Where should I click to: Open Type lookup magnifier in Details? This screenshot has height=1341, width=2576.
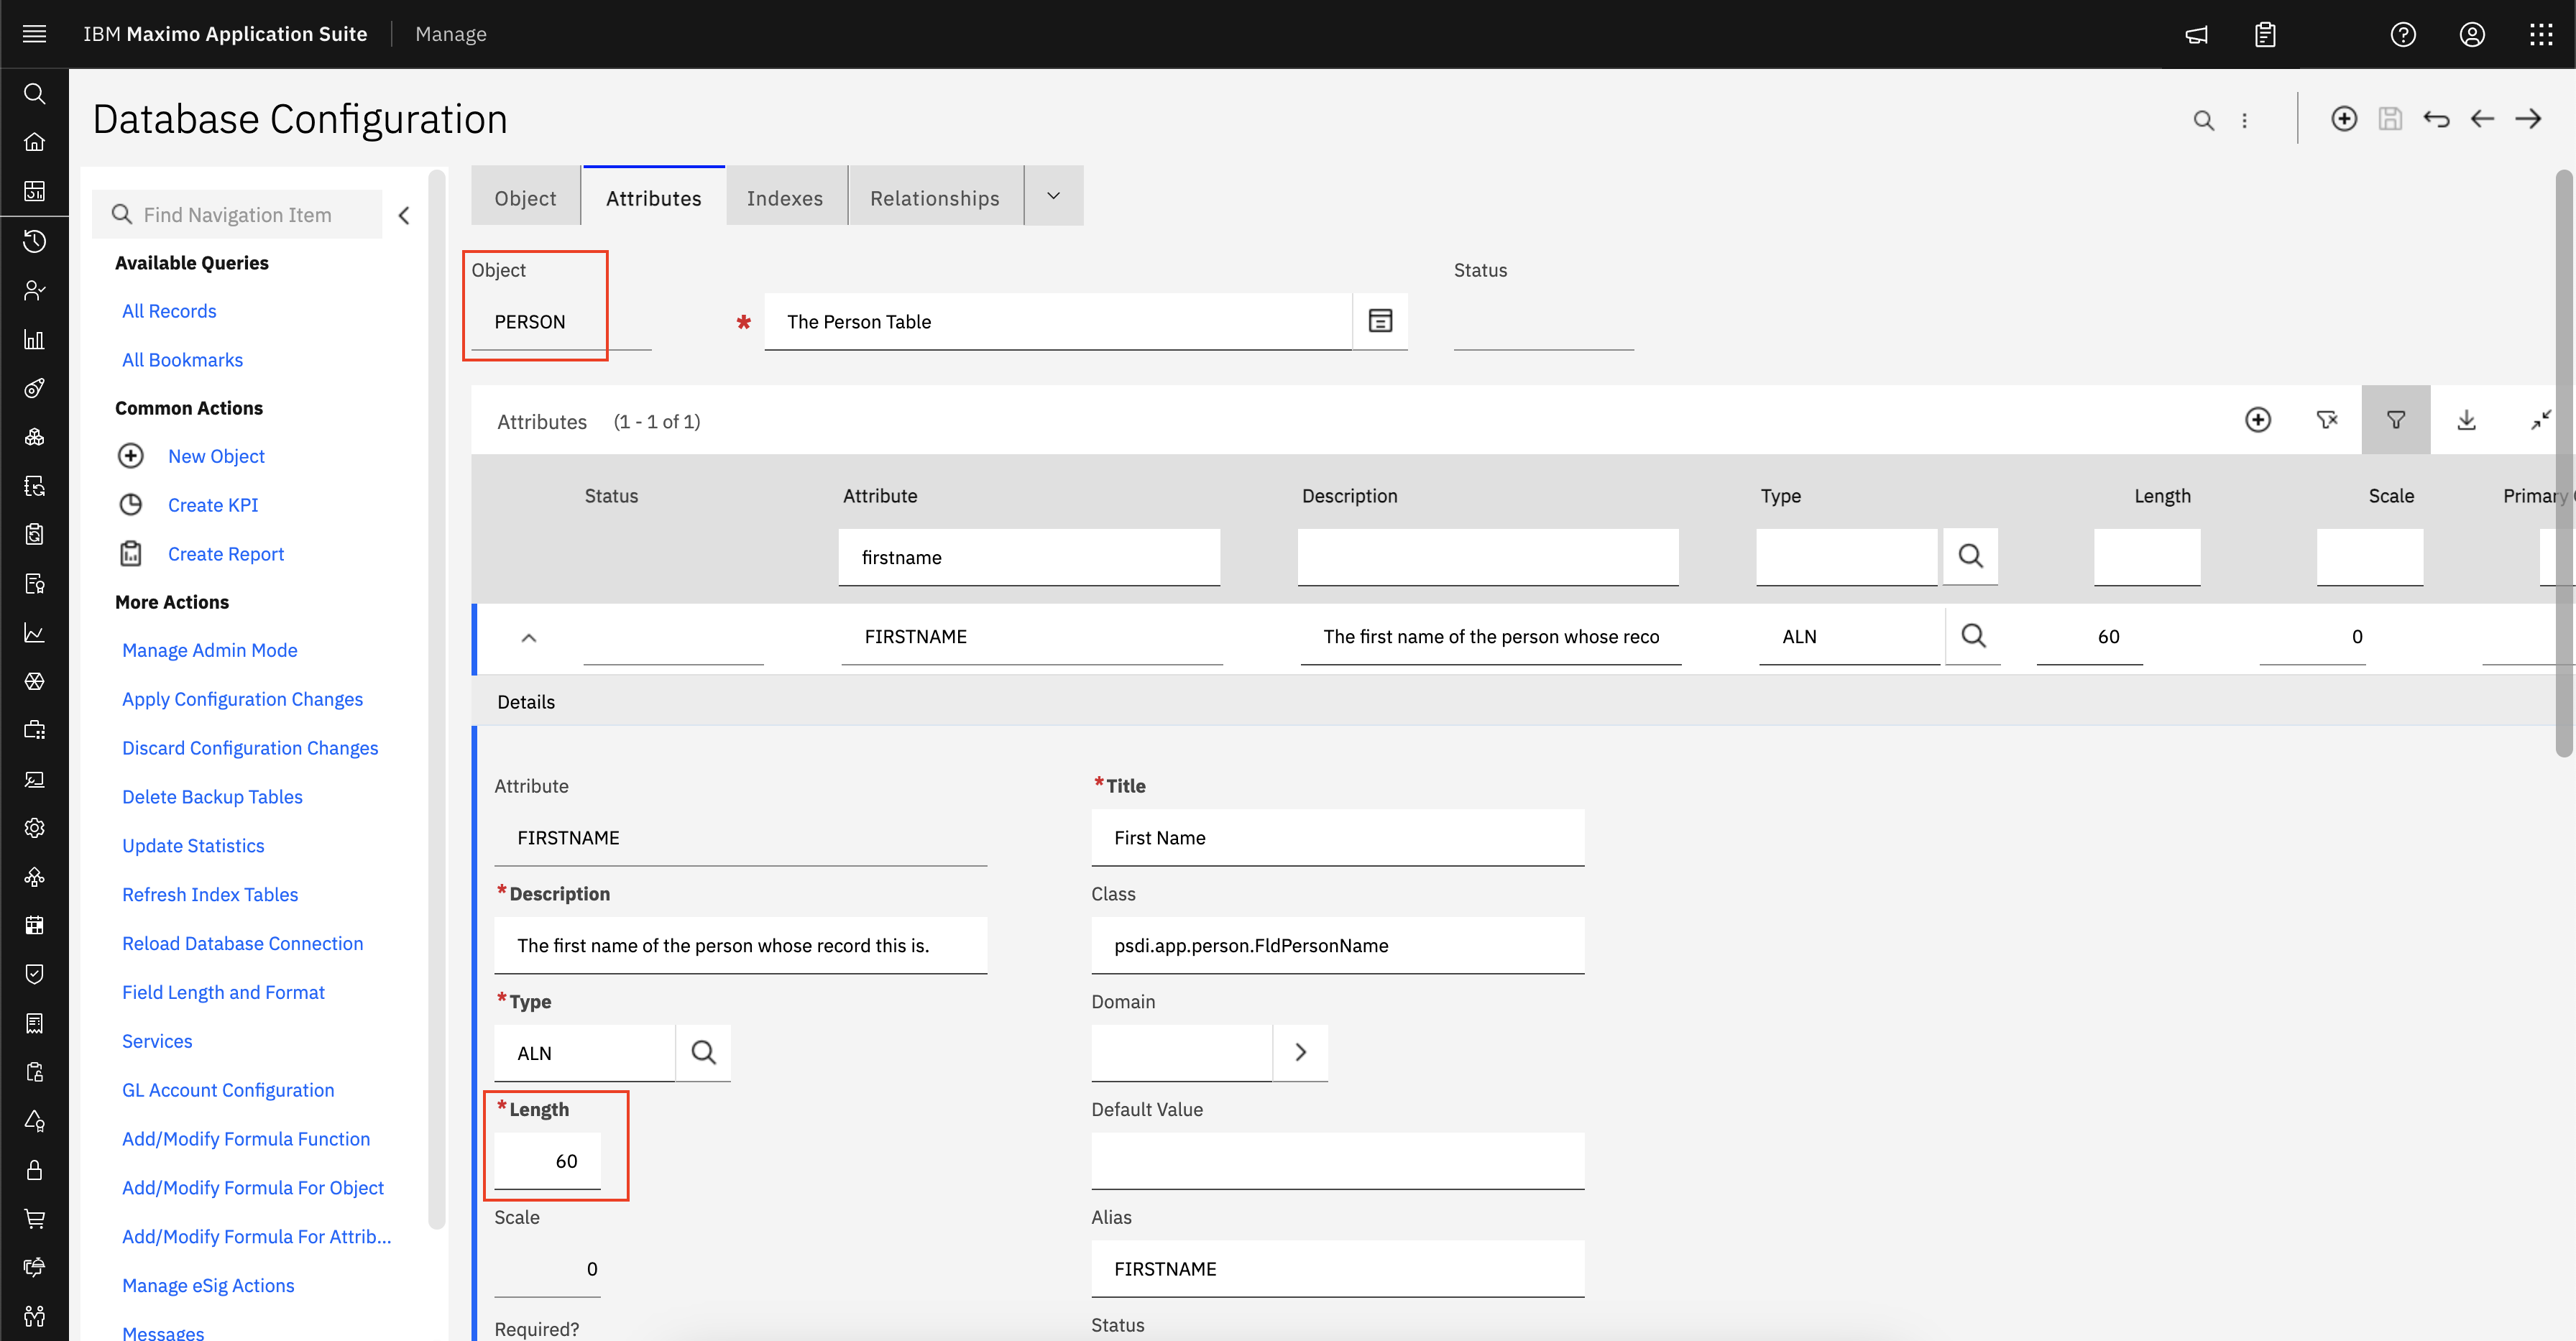pos(703,1053)
